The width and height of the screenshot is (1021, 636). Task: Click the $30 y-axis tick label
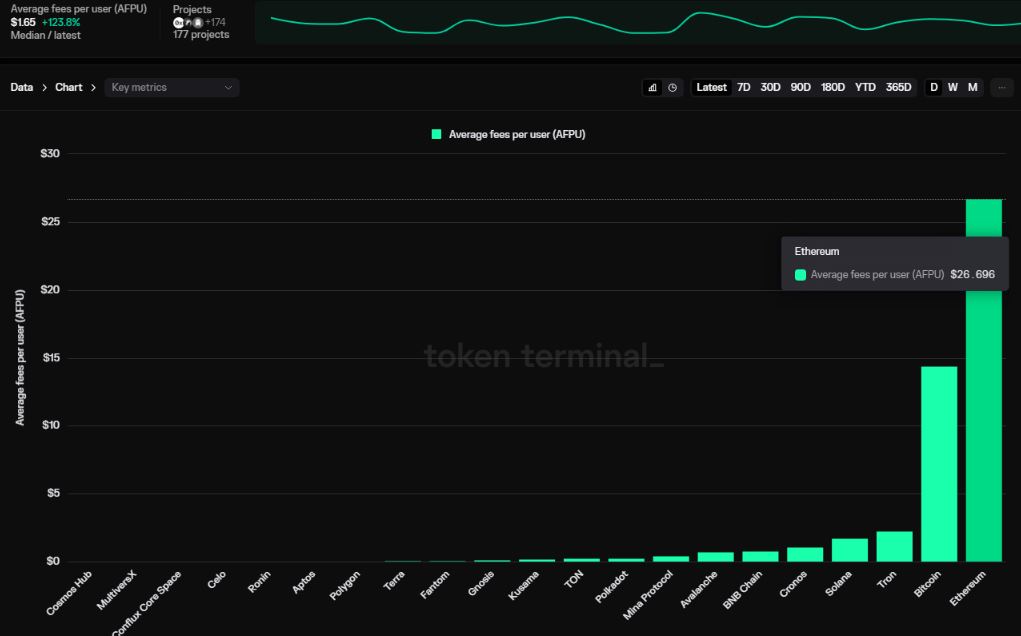pos(50,154)
